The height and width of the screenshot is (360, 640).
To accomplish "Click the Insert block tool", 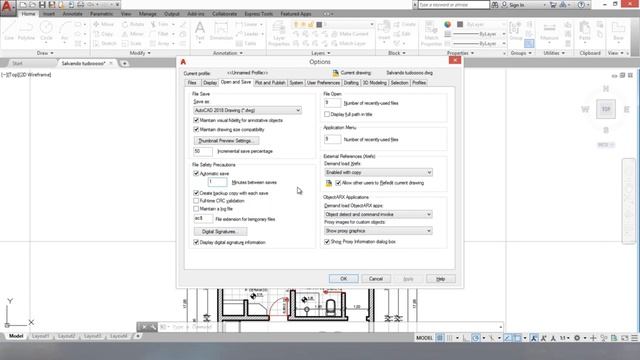I will point(384,31).
